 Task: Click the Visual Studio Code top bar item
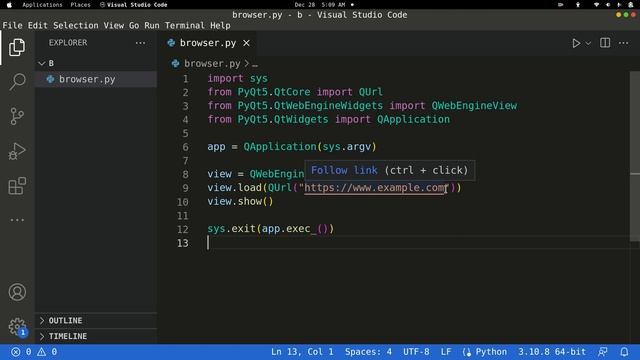[x=133, y=5]
